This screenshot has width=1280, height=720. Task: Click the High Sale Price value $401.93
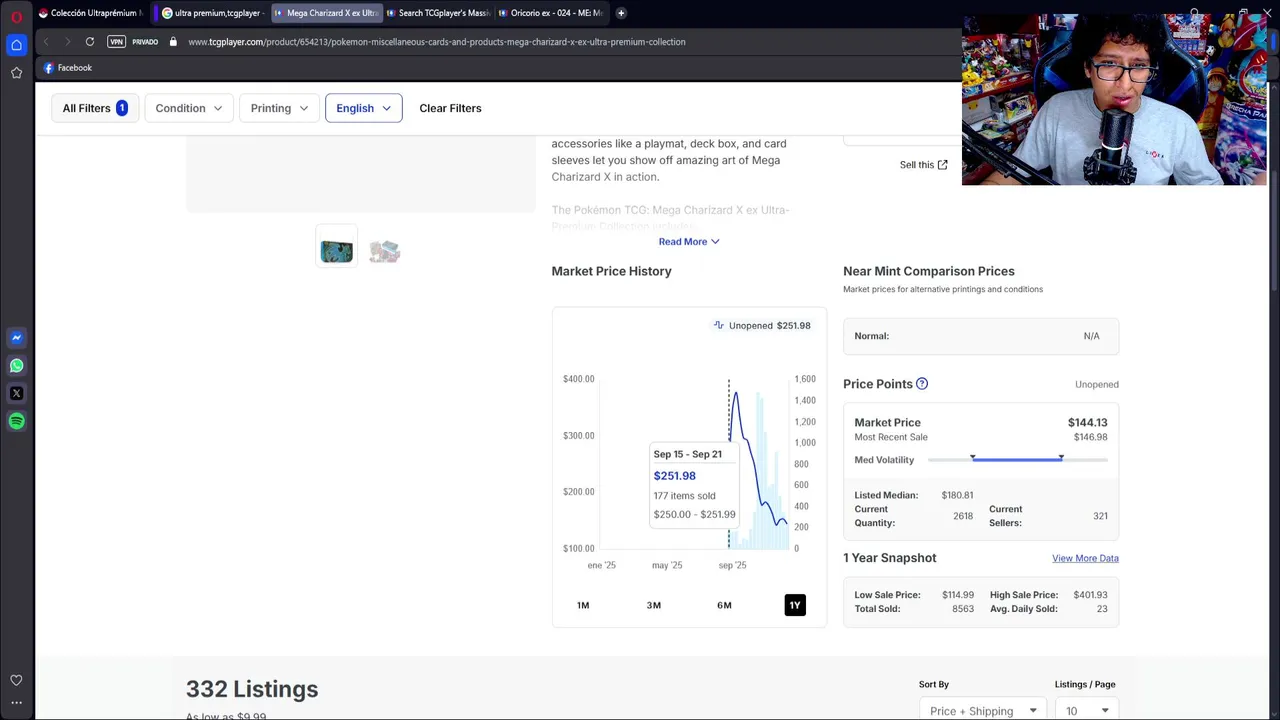click(1090, 595)
